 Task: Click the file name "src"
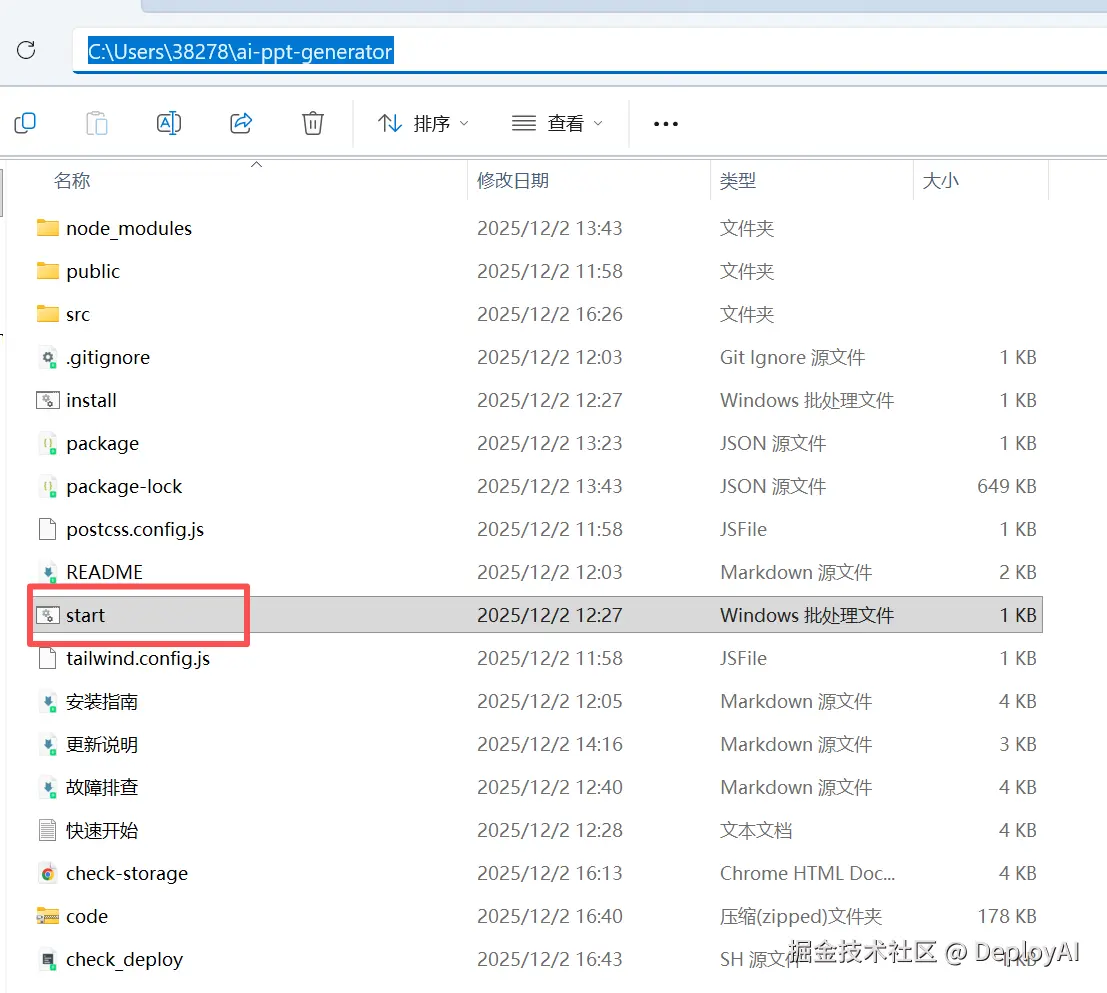pyautogui.click(x=78, y=315)
